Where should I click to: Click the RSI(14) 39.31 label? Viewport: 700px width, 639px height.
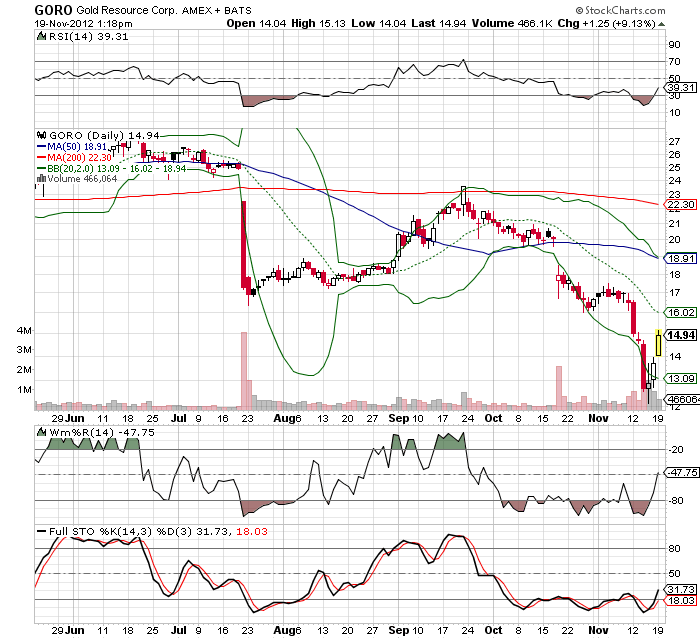tap(88, 37)
